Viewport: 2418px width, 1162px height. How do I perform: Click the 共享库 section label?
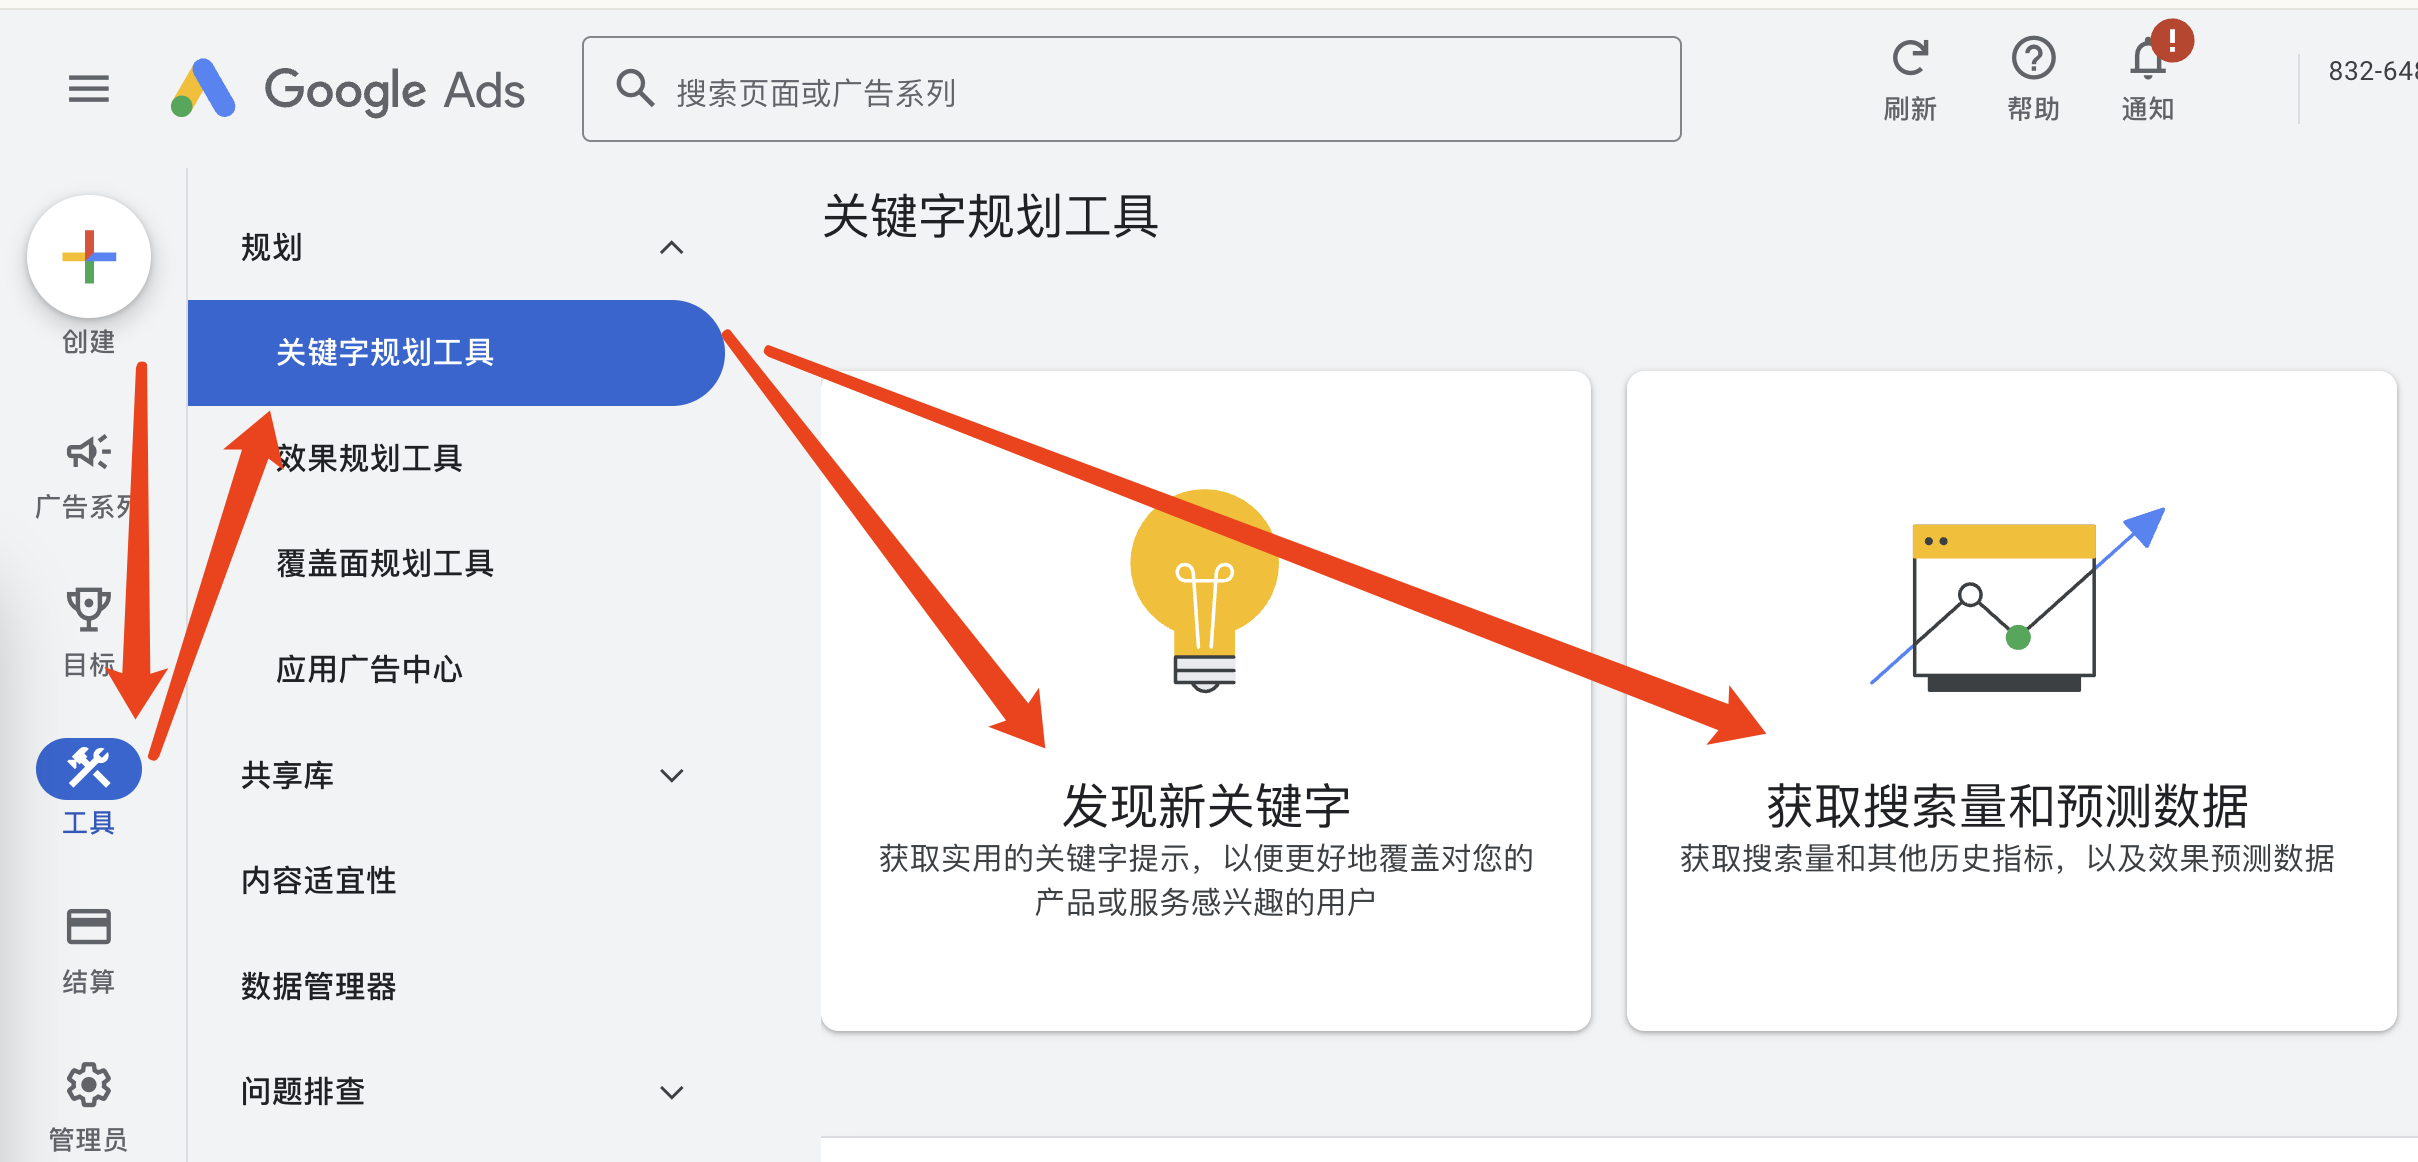pyautogui.click(x=287, y=775)
